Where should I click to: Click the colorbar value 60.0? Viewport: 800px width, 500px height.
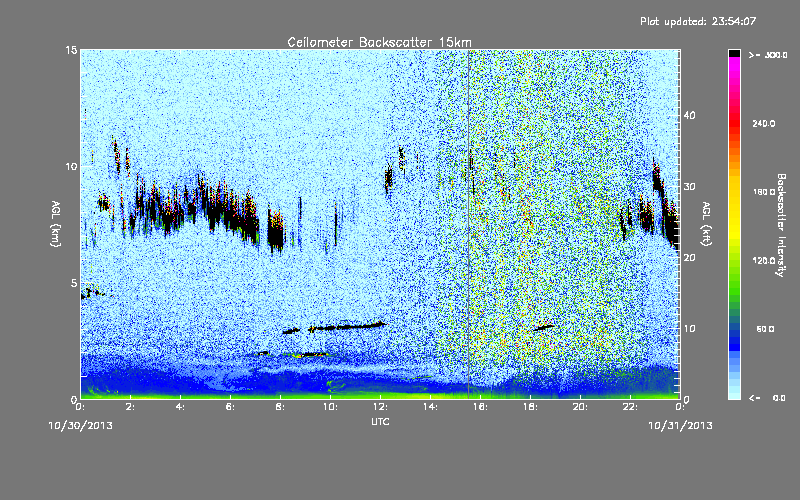(765, 329)
